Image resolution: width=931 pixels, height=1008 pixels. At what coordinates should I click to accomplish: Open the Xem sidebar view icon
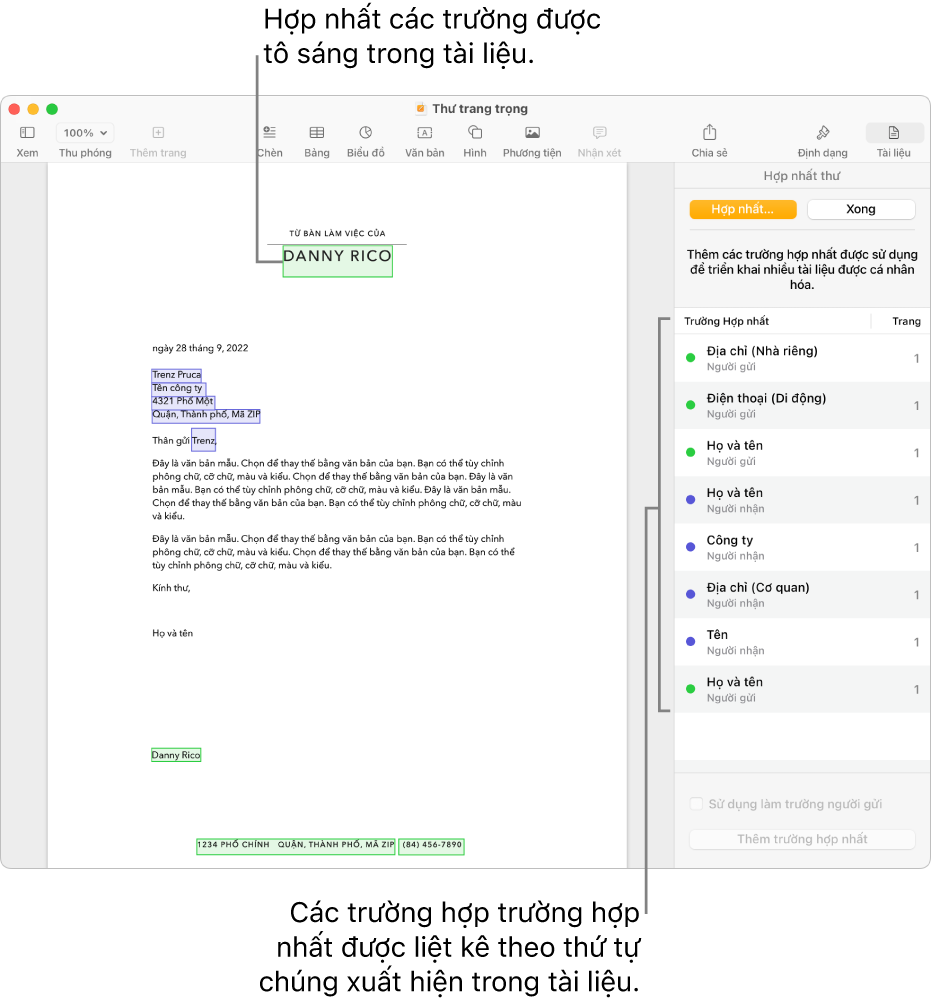(27, 132)
